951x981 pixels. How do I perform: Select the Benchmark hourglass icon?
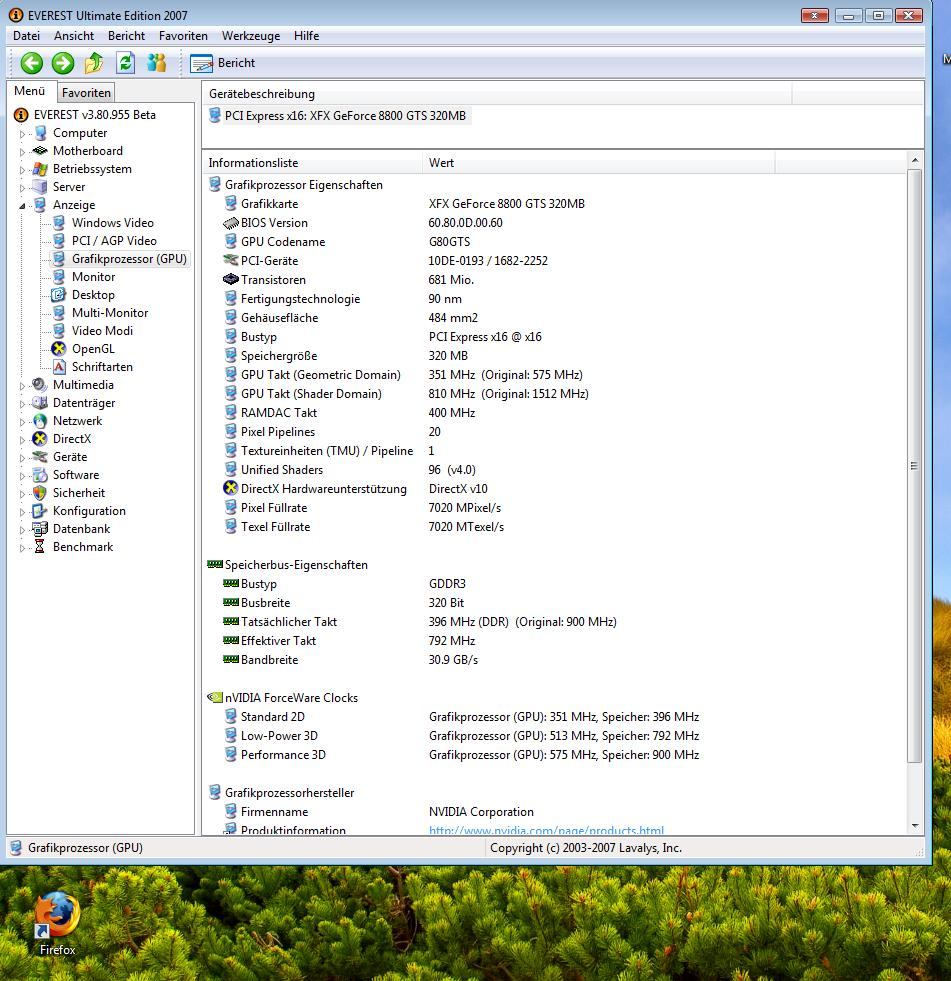[x=40, y=547]
